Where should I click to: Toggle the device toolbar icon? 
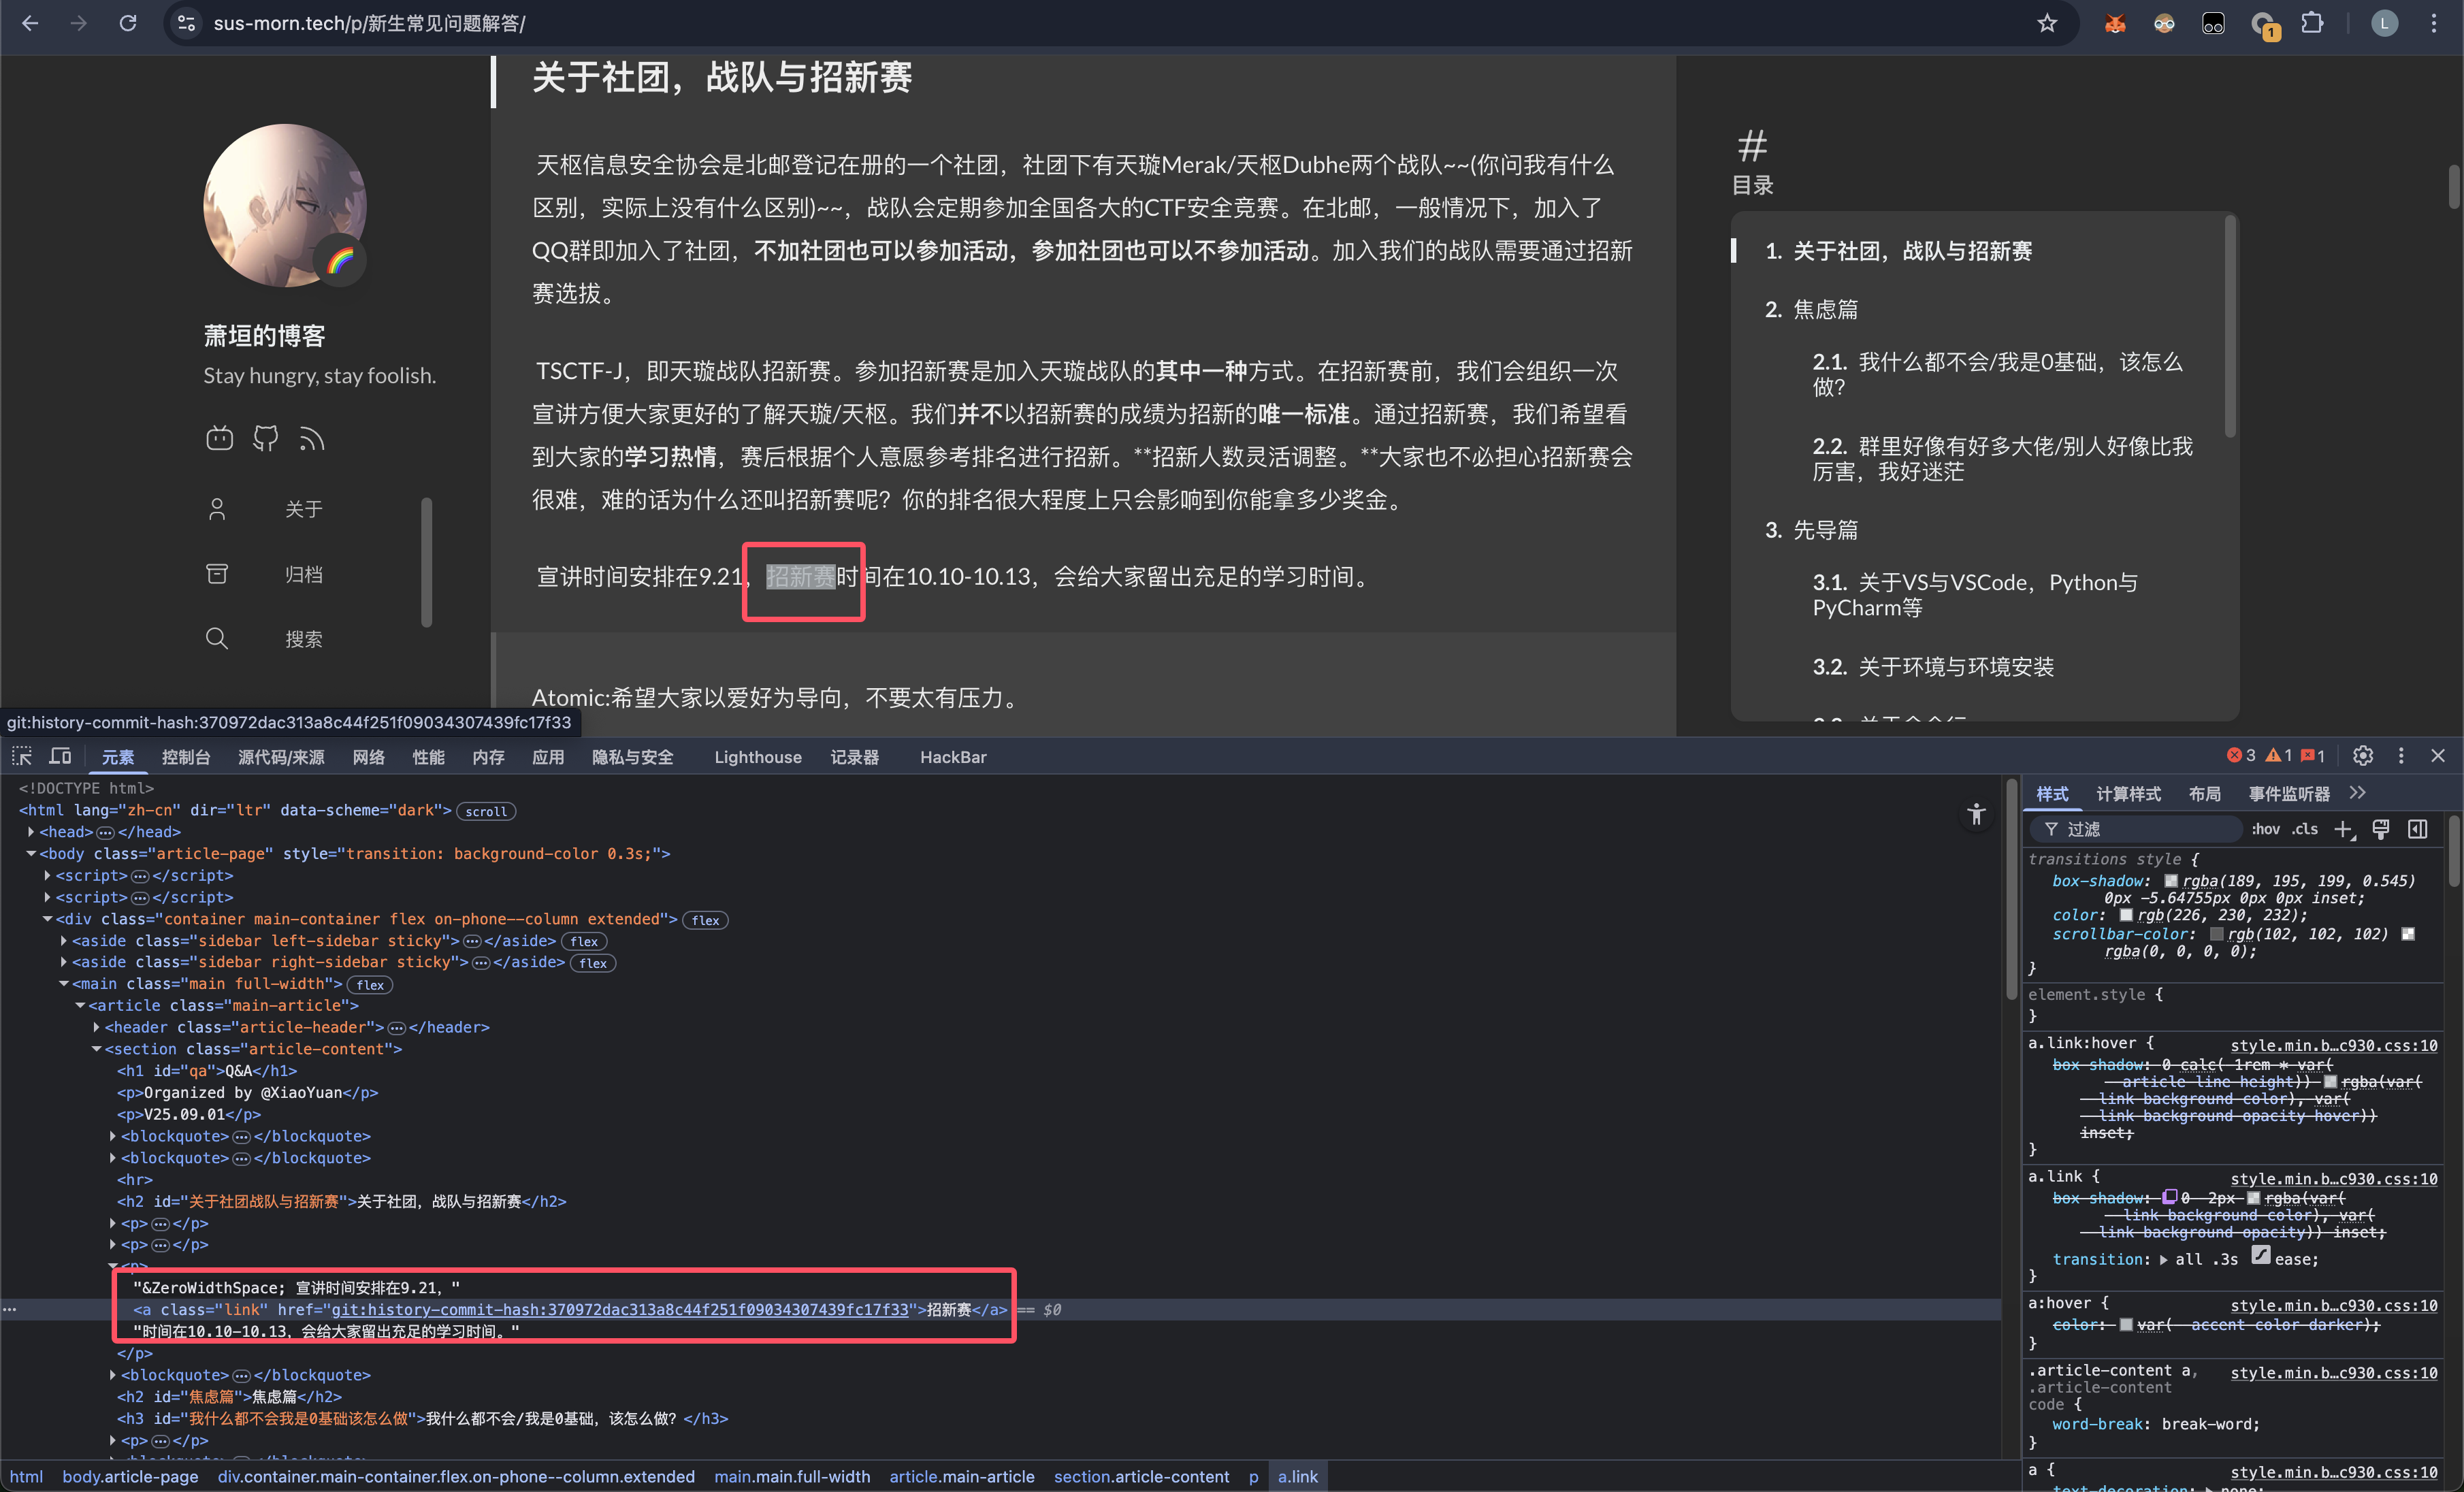pos(61,756)
